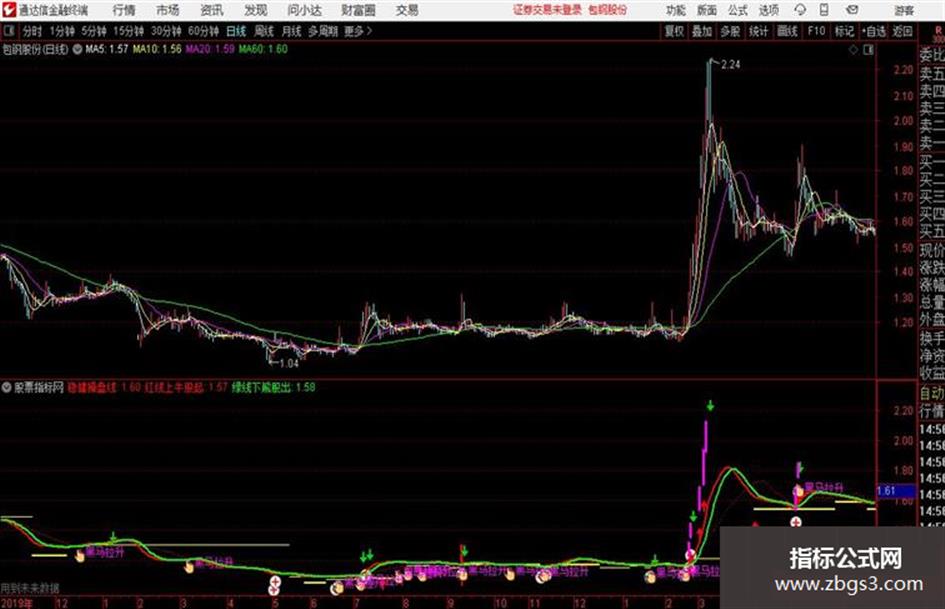945x609 pixels.
Task: Click the 画线 drawing toolbar button
Action: [x=787, y=31]
